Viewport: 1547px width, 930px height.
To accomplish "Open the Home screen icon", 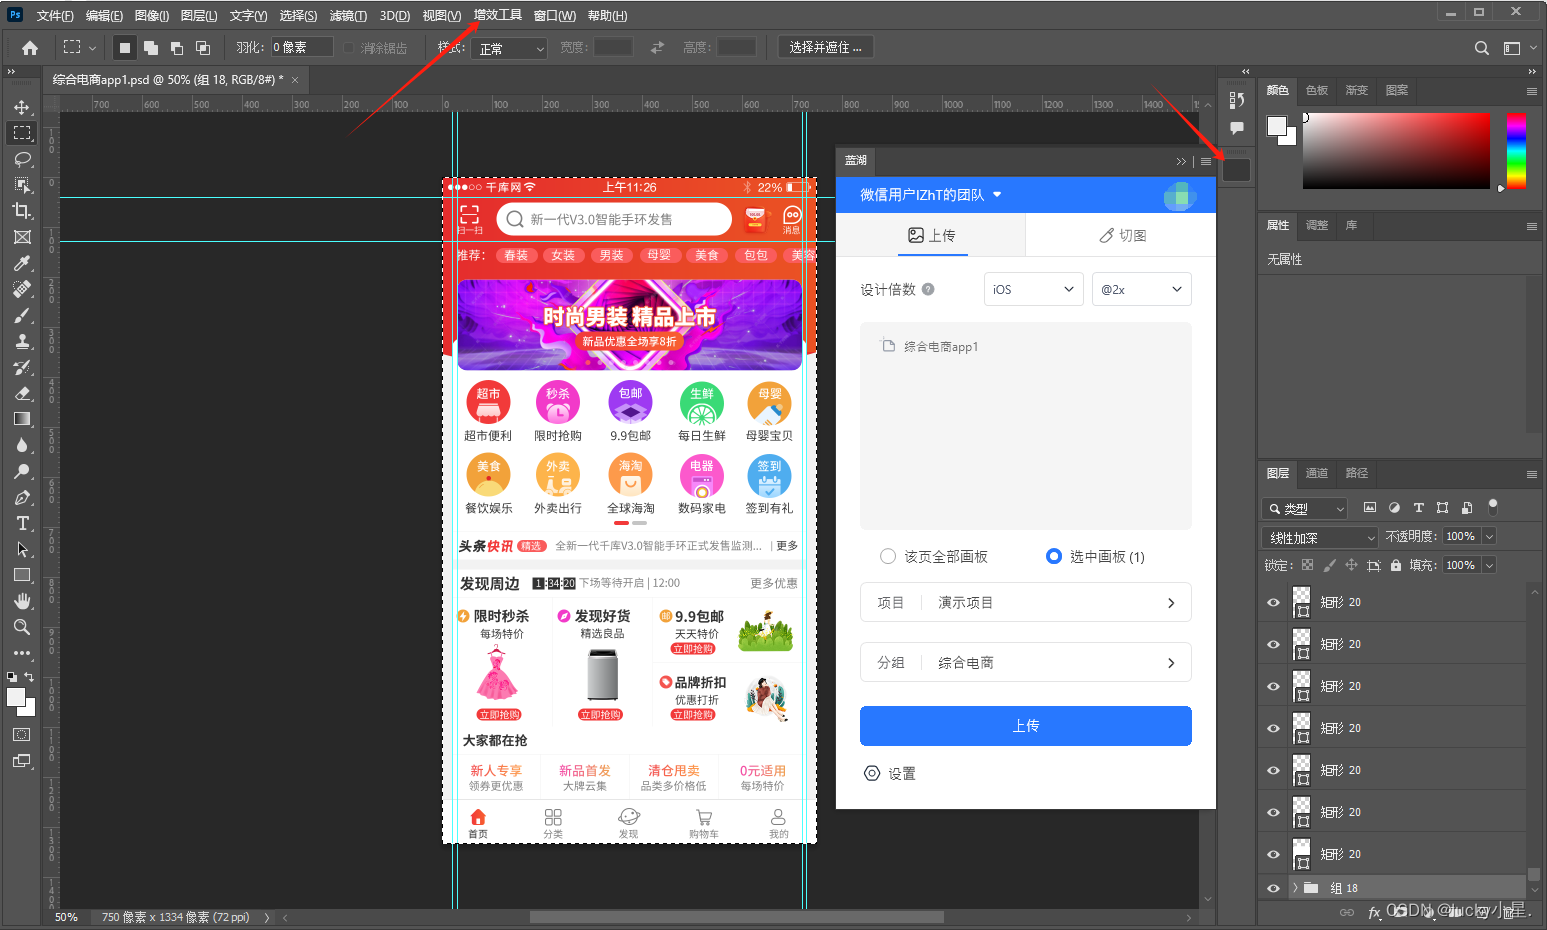I will coord(30,48).
